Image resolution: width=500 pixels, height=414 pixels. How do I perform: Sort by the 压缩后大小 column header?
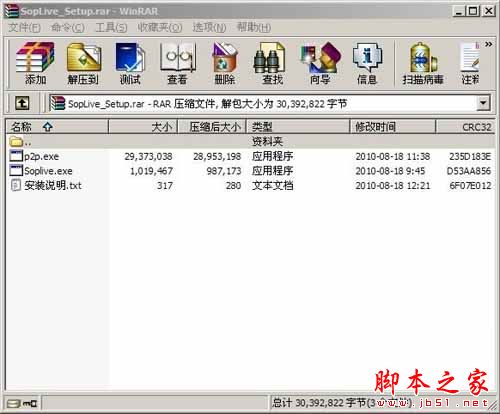212,127
